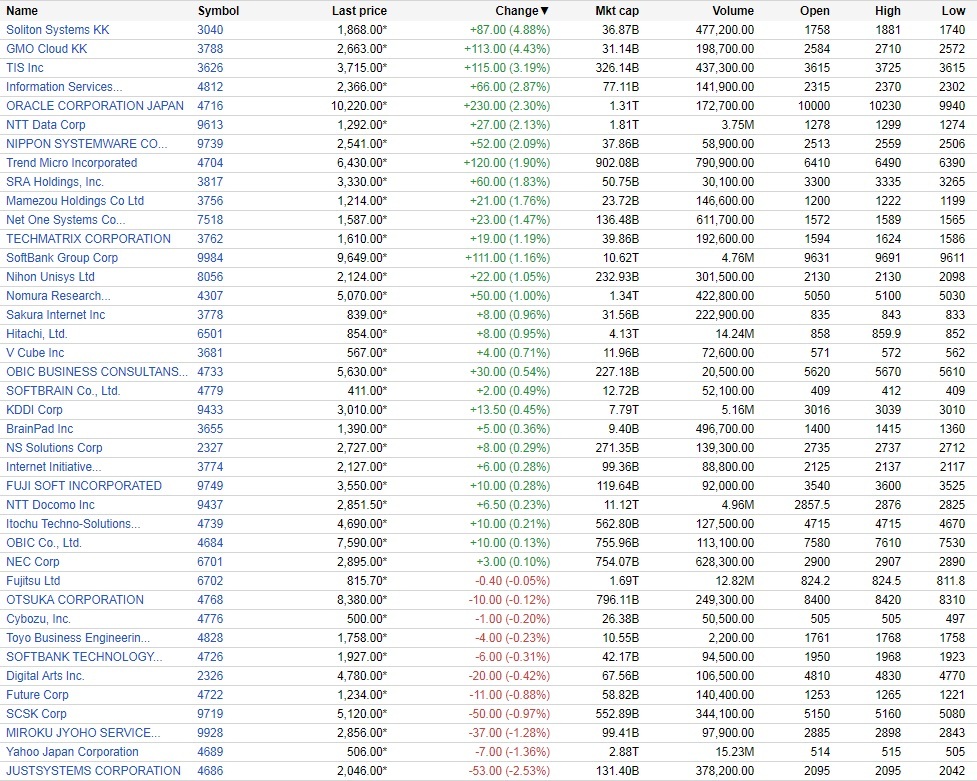Screen dimensions: 977x781
Task: Sort table by High column header
Action: point(887,11)
